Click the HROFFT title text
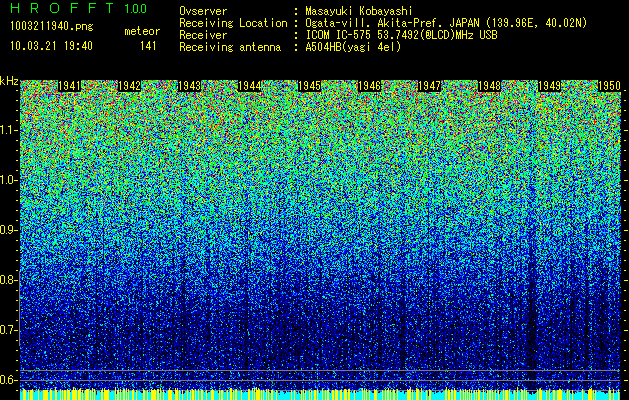This screenshot has height=400, width=629. (62, 9)
